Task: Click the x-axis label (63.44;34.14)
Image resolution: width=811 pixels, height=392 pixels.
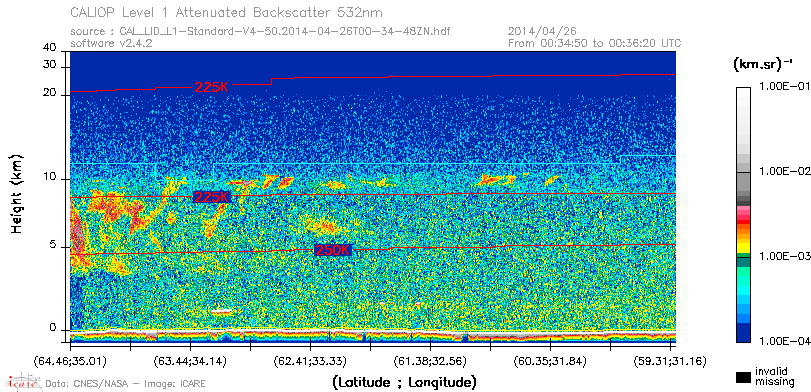Action: tap(190, 361)
